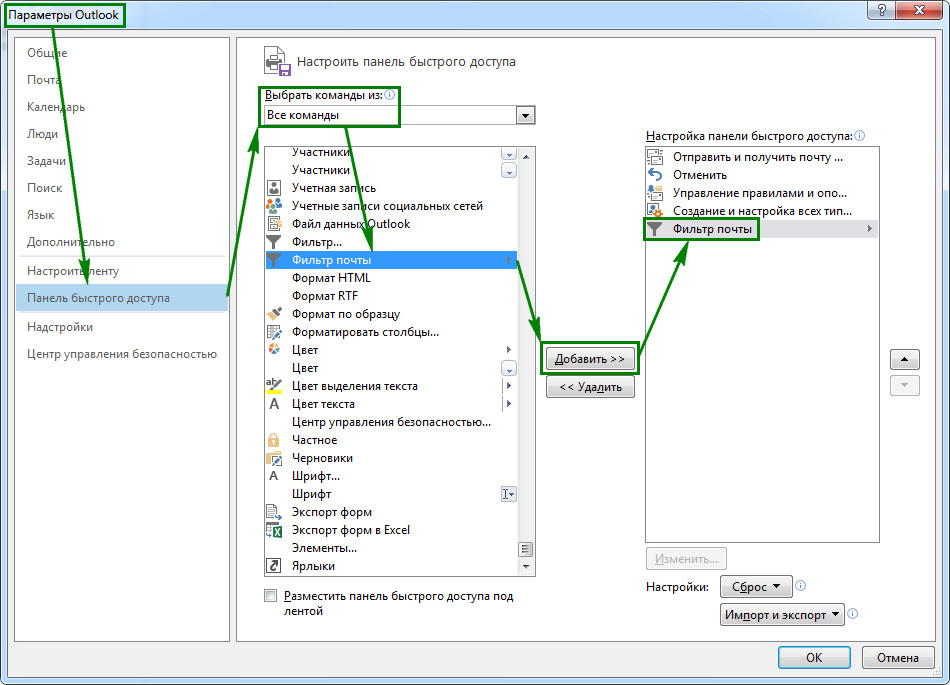
Task: Click the color wheel icon beside first Цвет
Action: pos(274,349)
